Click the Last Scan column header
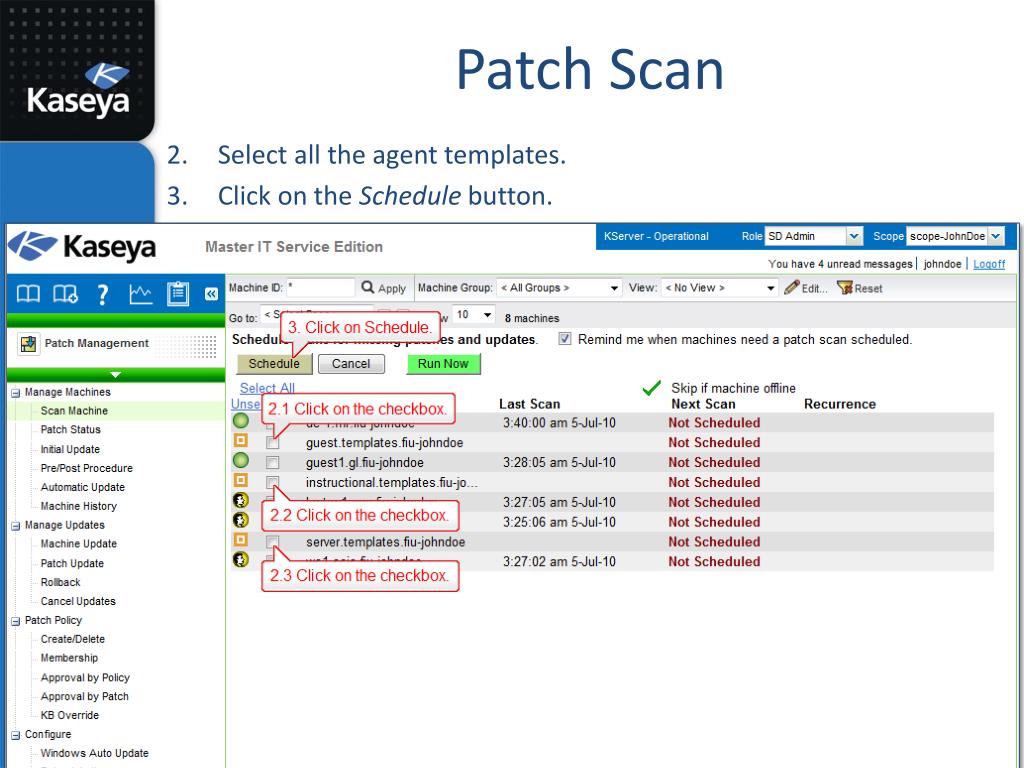 tap(529, 404)
